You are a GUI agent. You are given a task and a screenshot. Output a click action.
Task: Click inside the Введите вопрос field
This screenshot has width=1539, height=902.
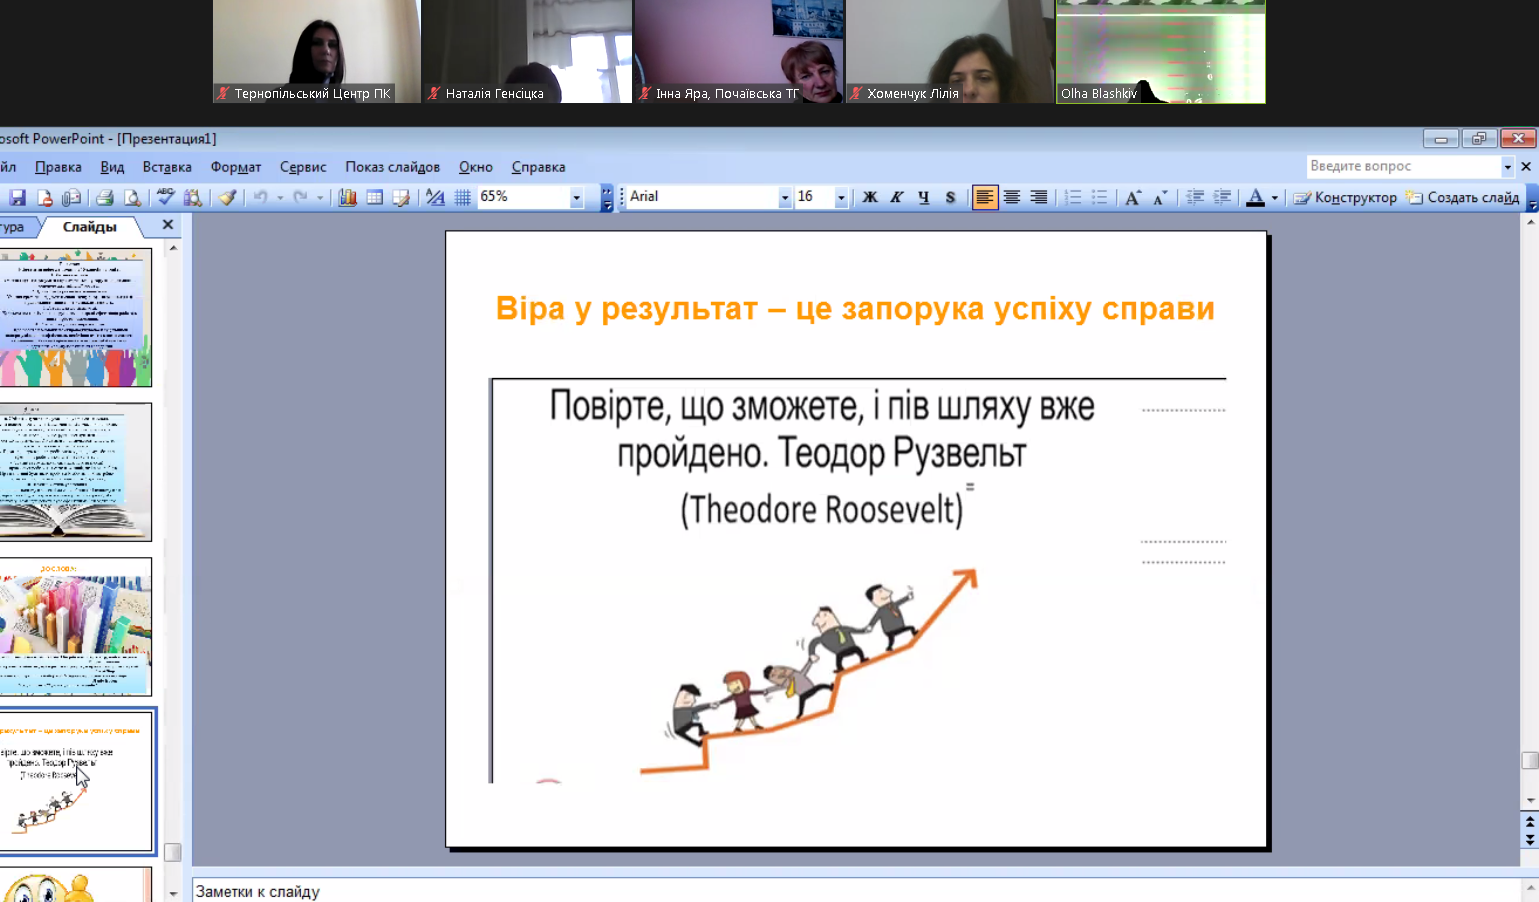(x=1404, y=166)
